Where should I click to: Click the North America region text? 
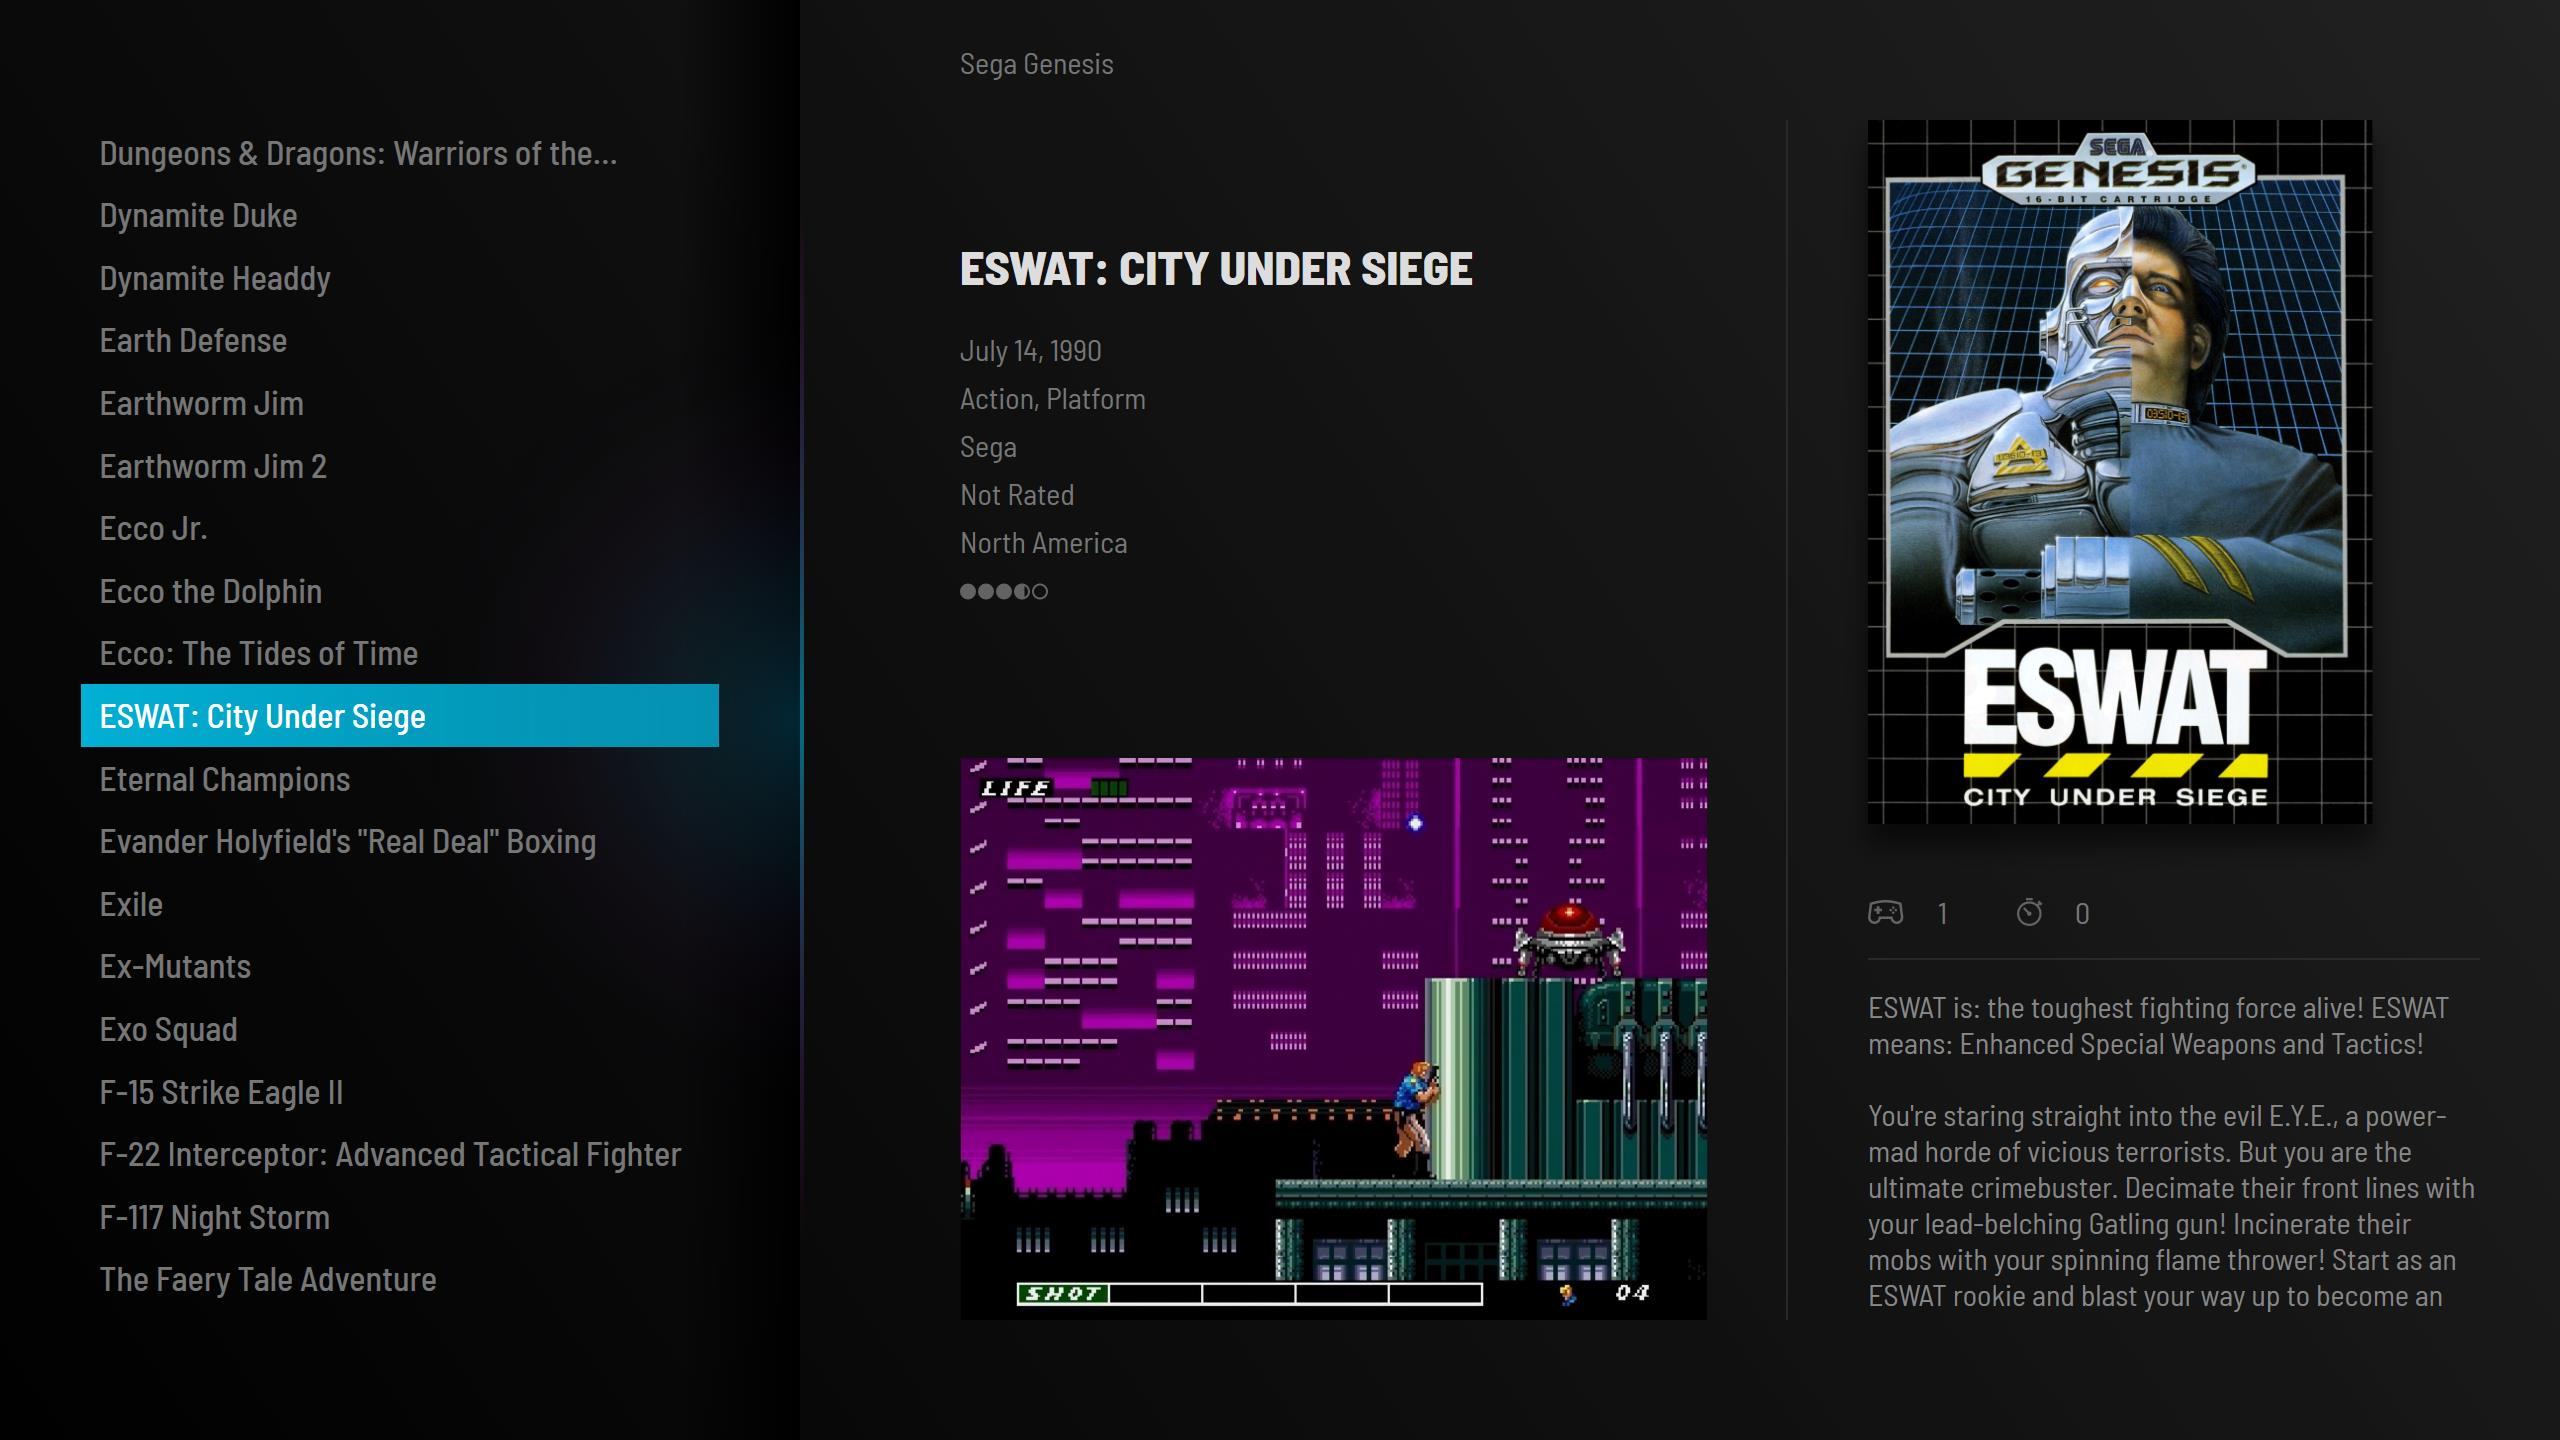click(x=1043, y=543)
